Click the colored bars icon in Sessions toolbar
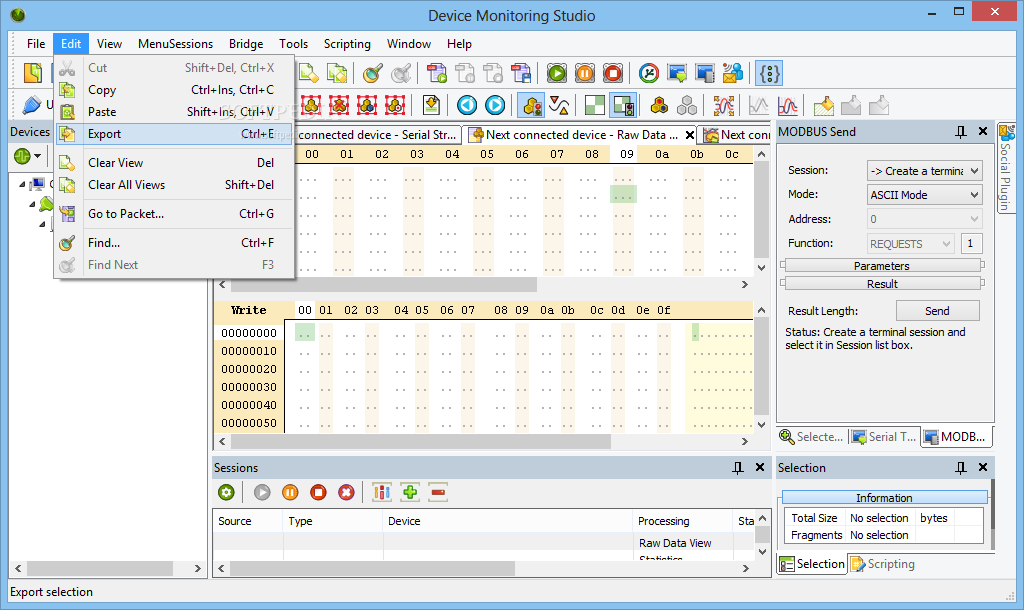This screenshot has height=610, width=1024. coord(382,492)
